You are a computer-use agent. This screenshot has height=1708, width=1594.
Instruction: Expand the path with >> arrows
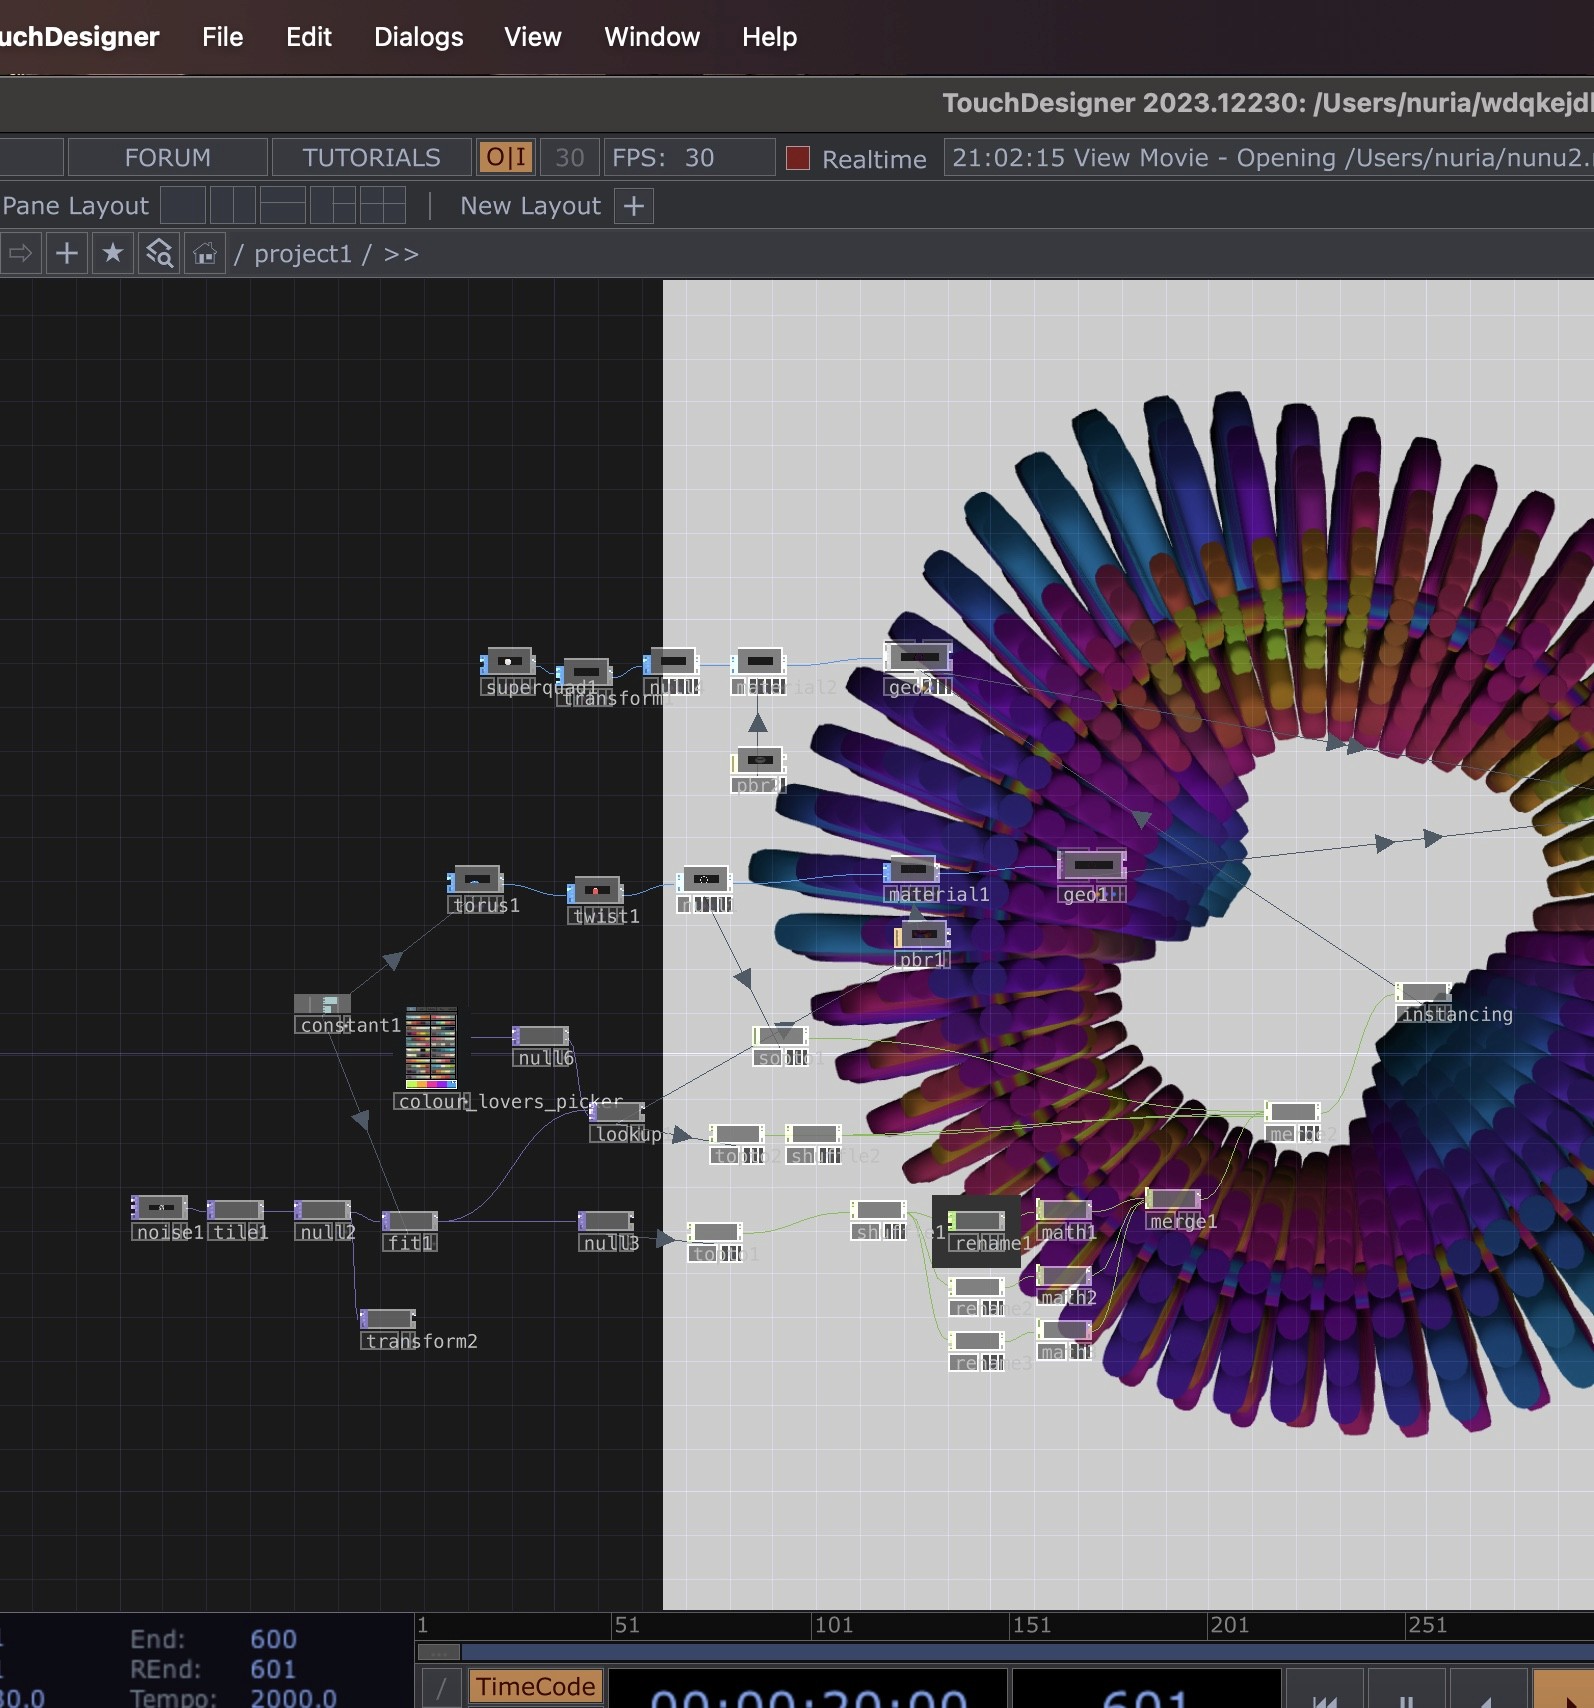point(401,254)
